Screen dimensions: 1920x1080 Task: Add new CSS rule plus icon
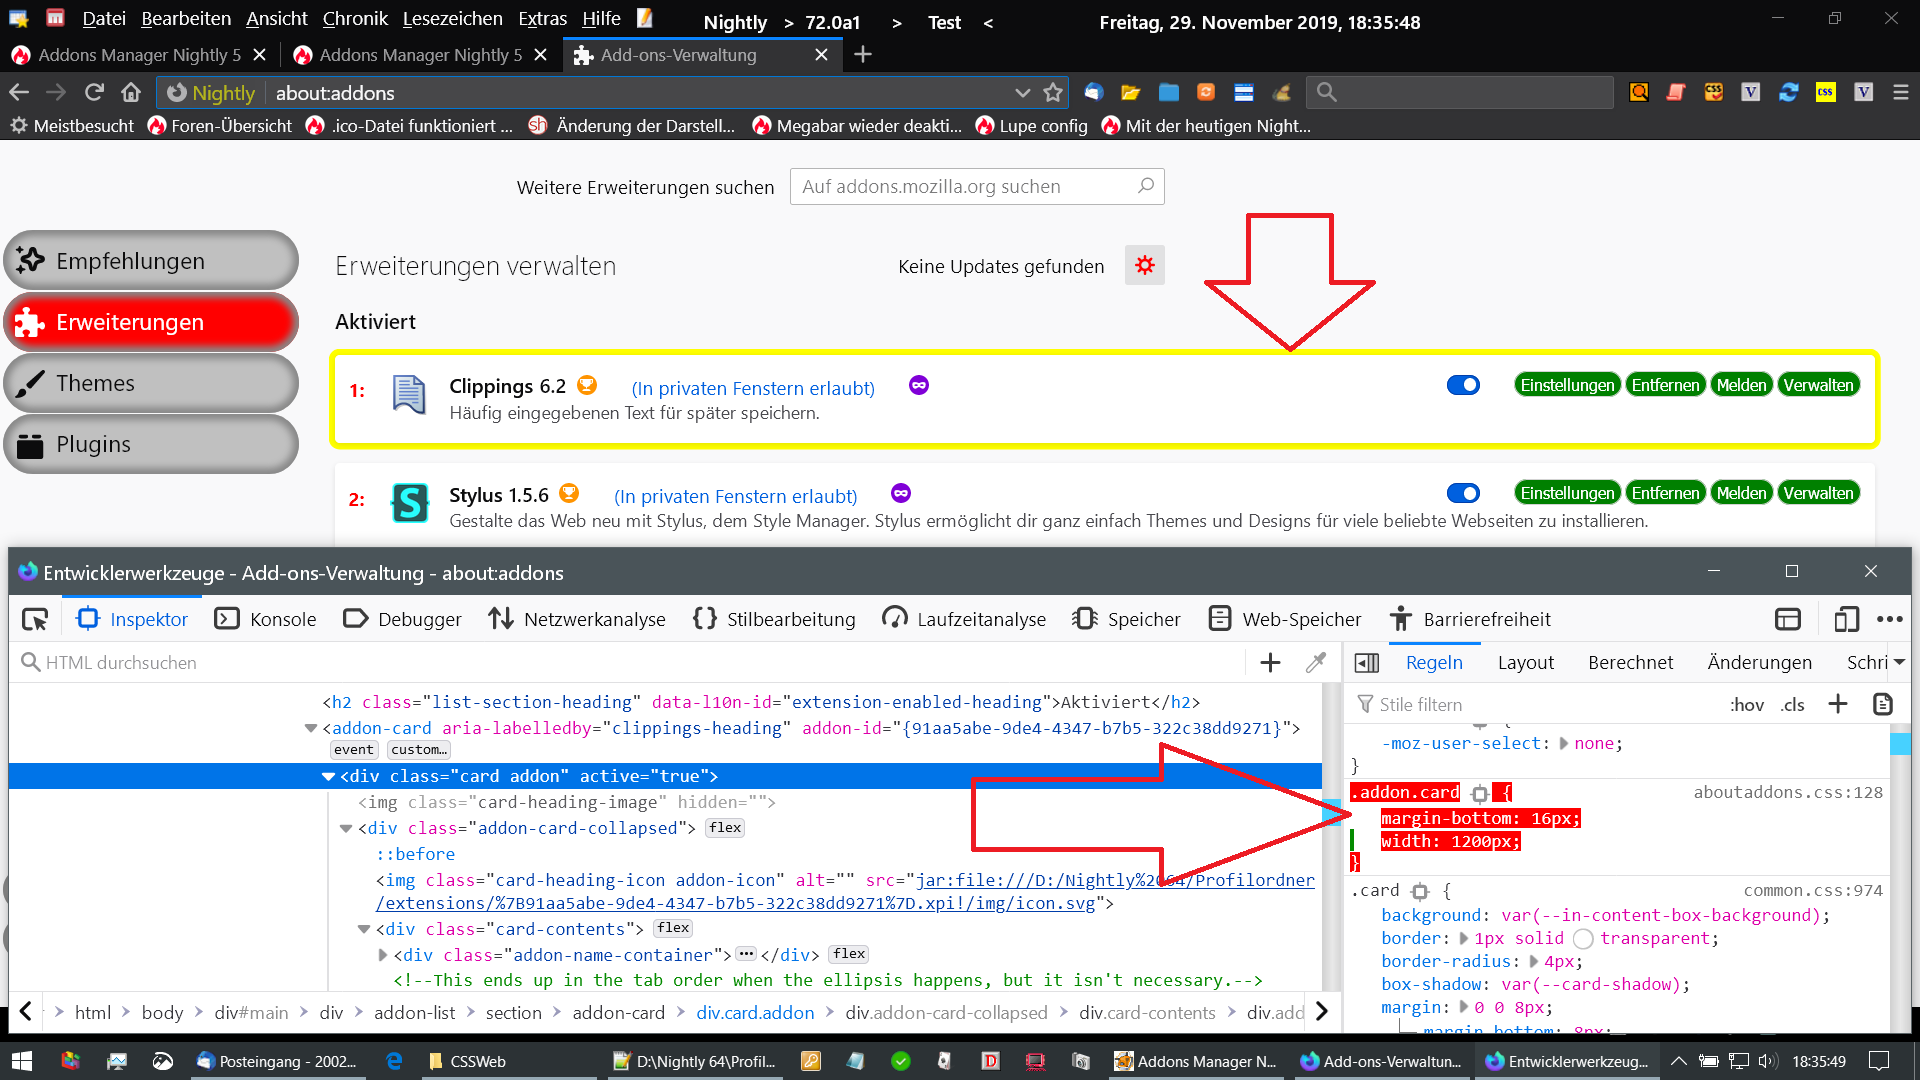tap(1838, 704)
